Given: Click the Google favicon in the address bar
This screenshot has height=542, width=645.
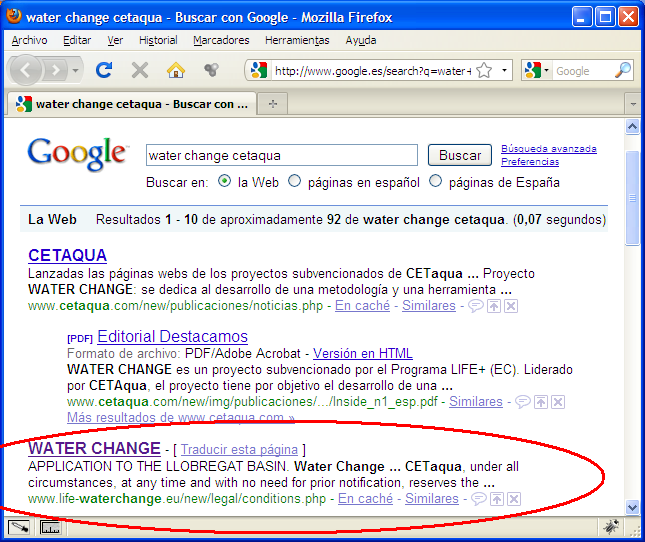Looking at the screenshot, I should coord(260,70).
